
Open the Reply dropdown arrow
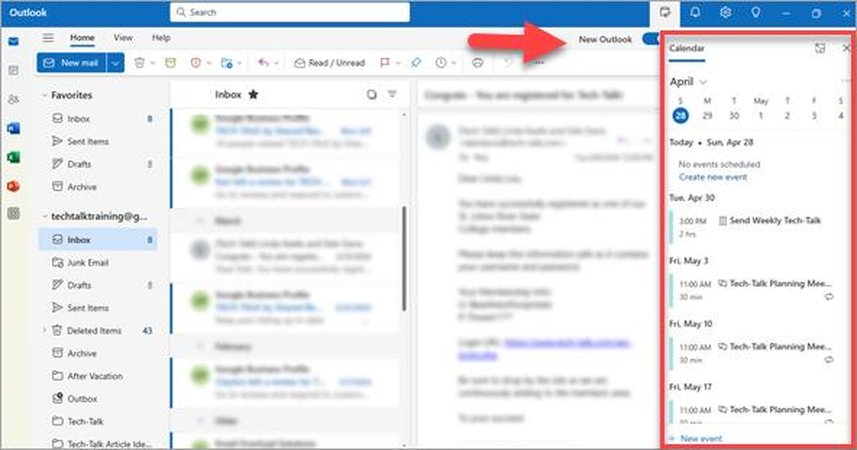pyautogui.click(x=276, y=63)
